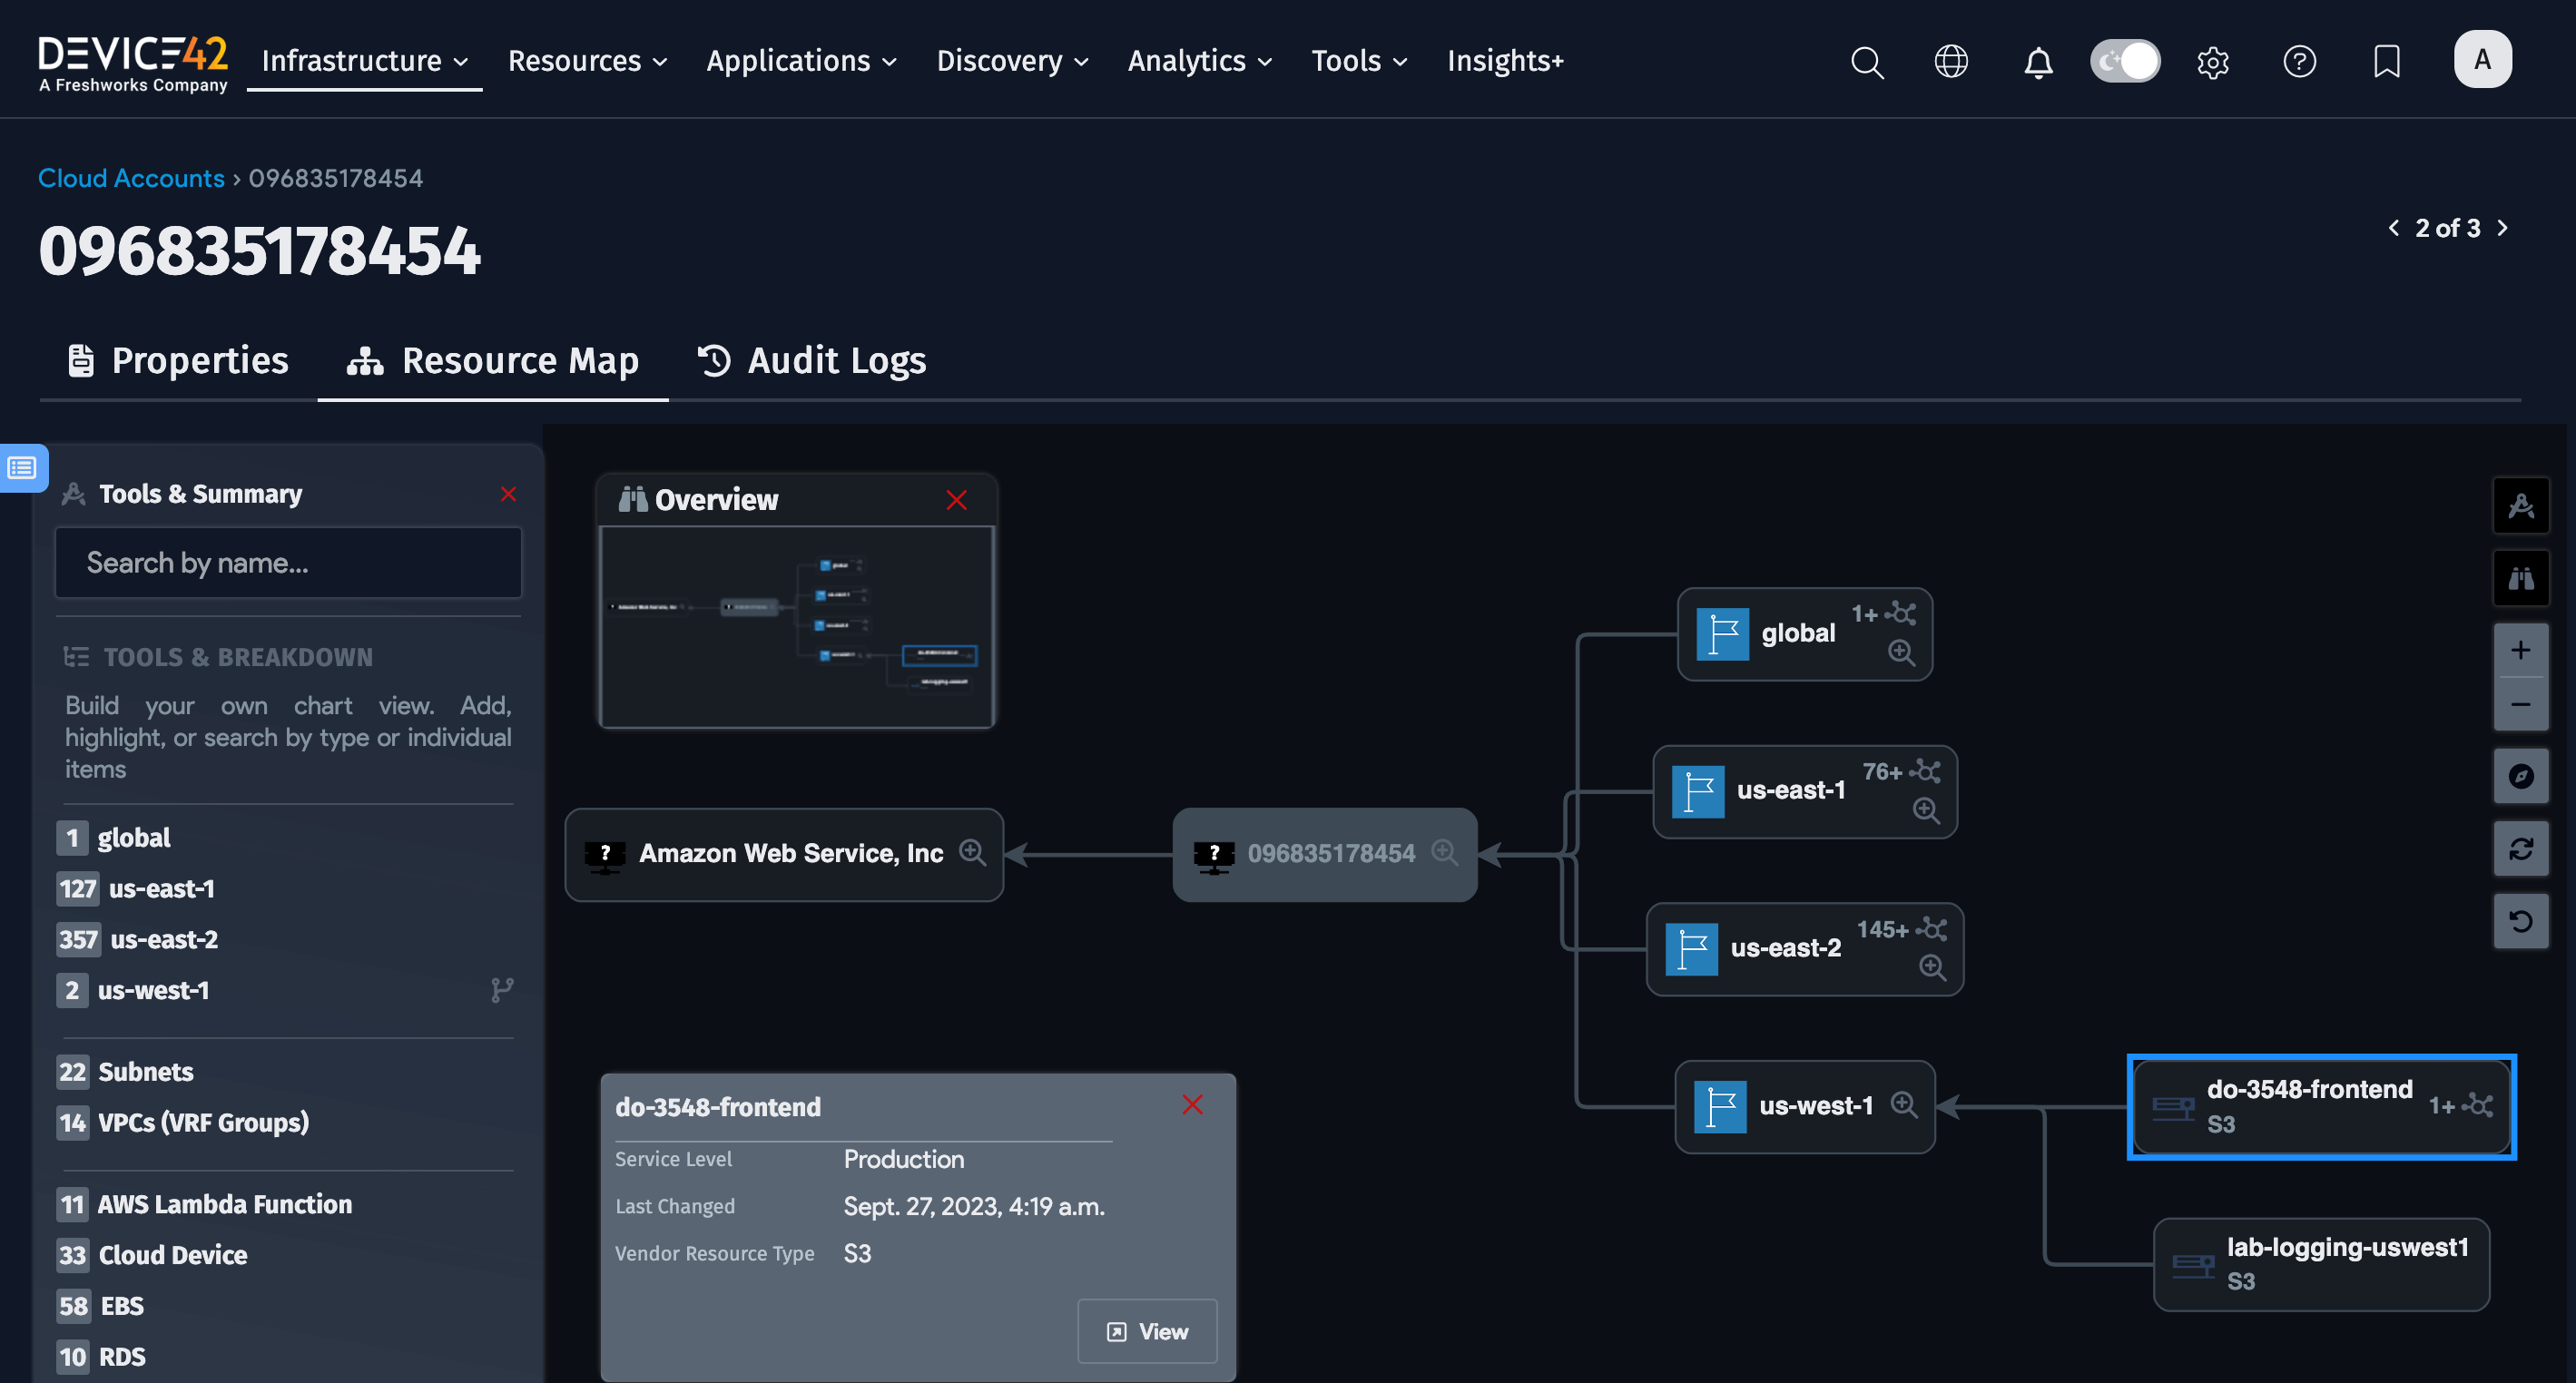Click the fit-to-view compass icon on right toolbar
This screenshot has width=2576, height=1383.
pyautogui.click(x=2521, y=777)
